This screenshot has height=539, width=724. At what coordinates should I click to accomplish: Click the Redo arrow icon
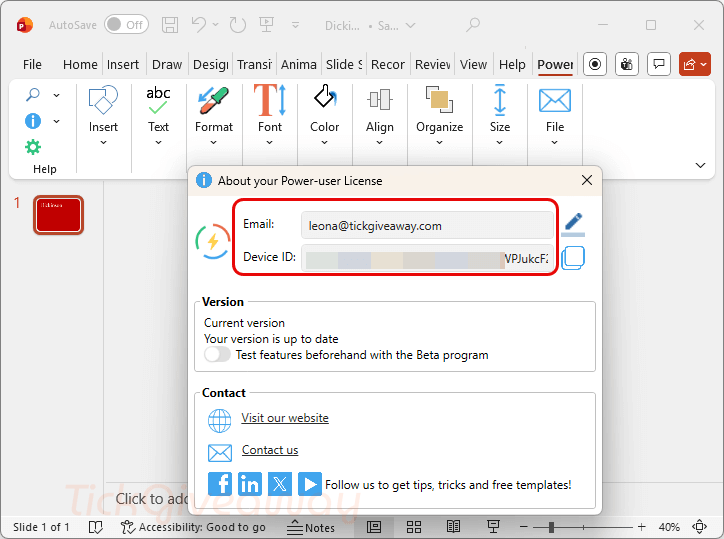point(238,25)
